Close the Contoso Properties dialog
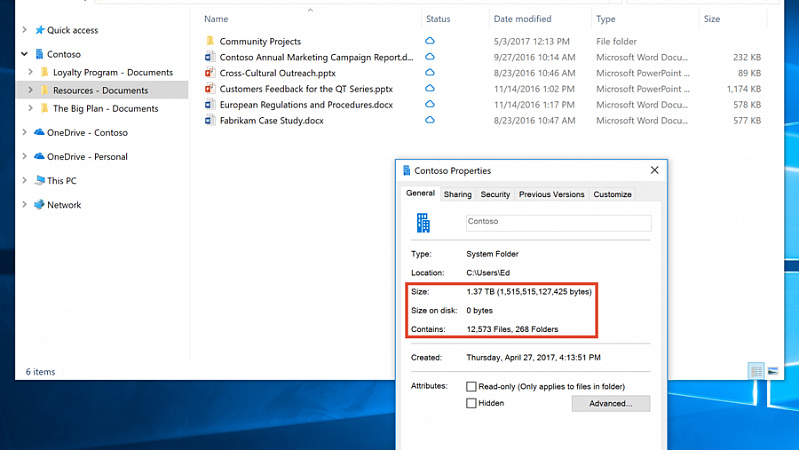Image resolution: width=799 pixels, height=450 pixels. 655,170
